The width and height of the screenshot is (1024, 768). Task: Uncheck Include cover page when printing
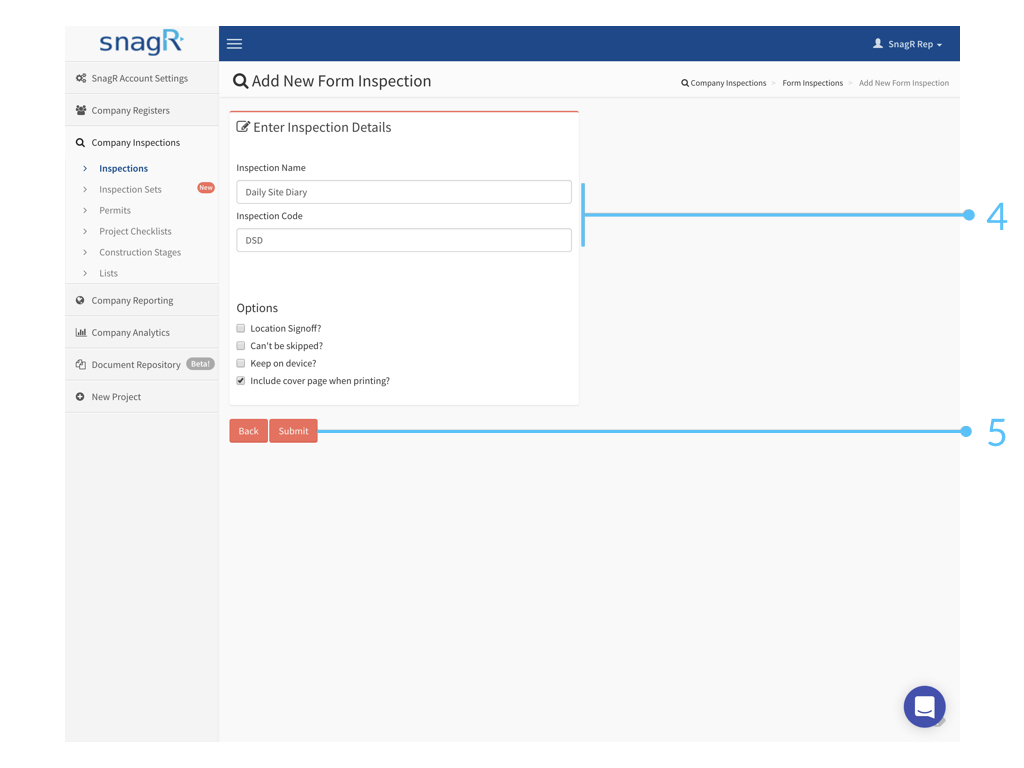pos(241,381)
